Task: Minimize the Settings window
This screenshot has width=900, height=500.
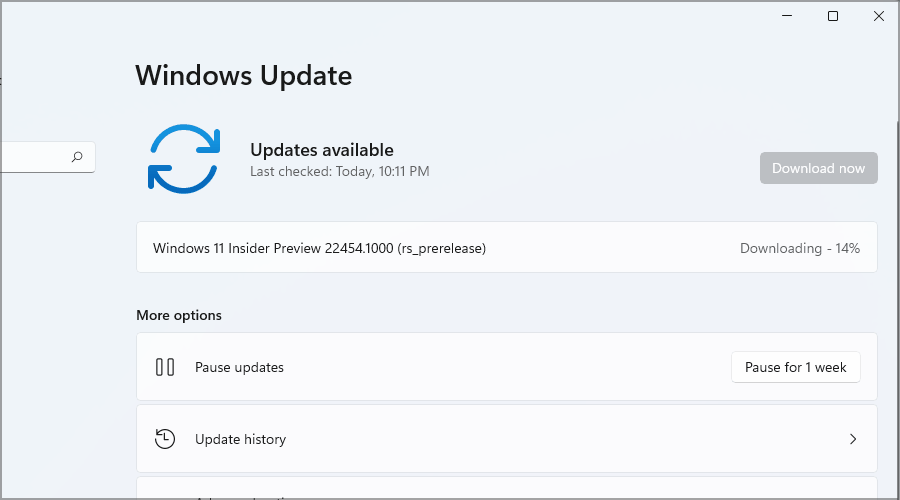Action: [787, 16]
